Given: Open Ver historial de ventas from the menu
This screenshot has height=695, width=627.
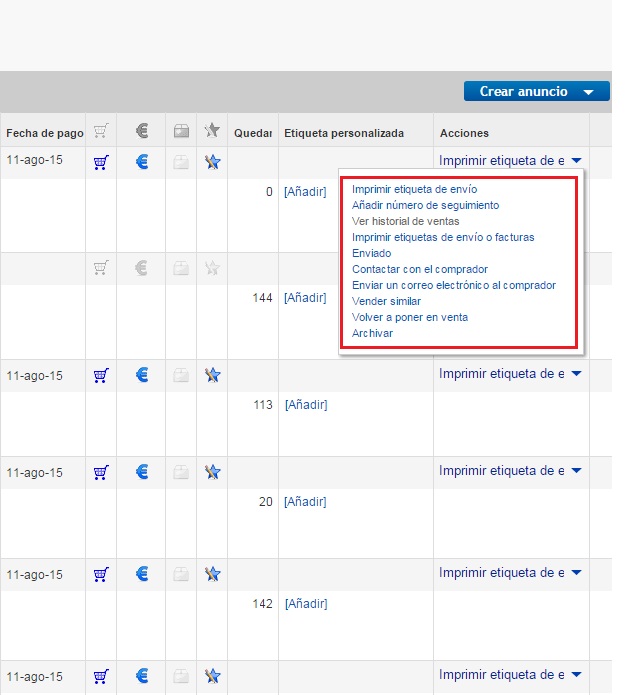Looking at the screenshot, I should tap(405, 221).
